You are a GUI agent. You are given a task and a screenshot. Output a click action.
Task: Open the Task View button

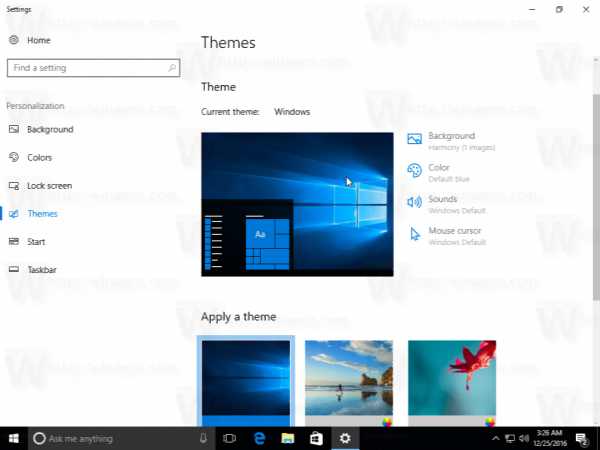[x=229, y=438]
